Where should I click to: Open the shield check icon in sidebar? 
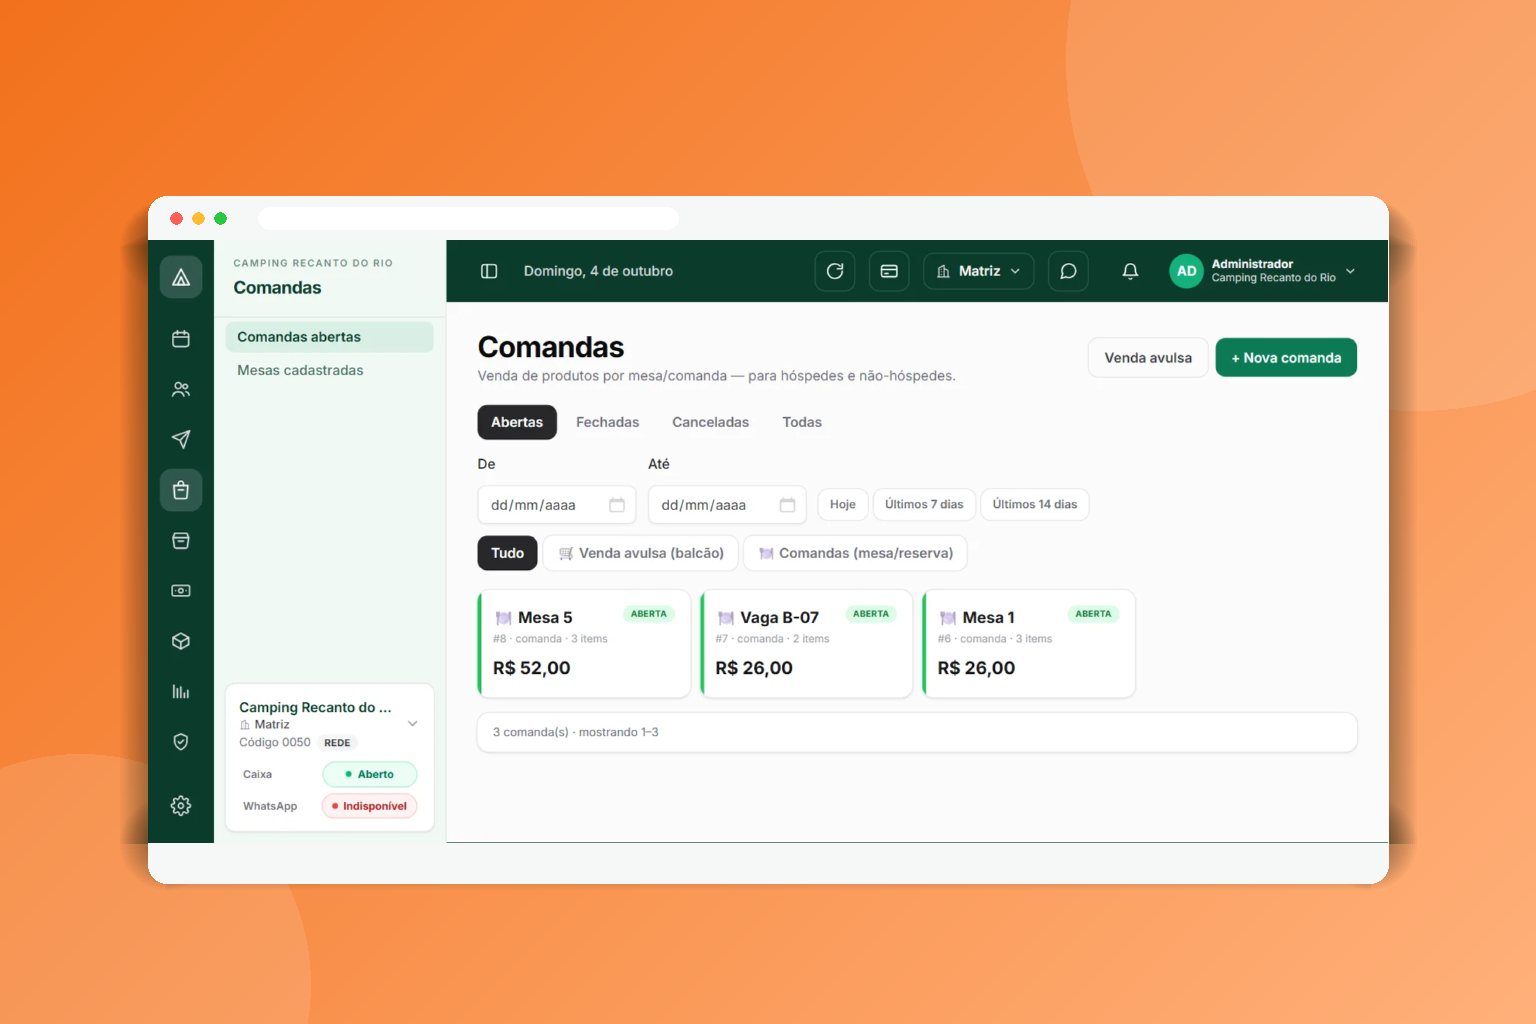[181, 741]
